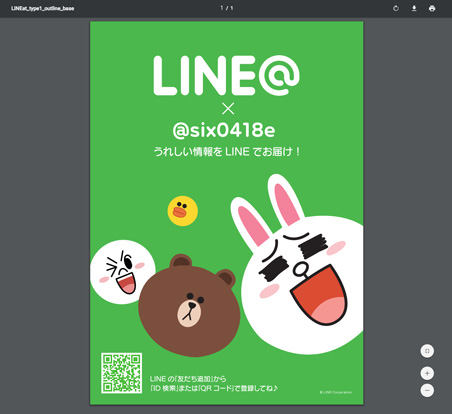The image size is (452, 414).
Task: Click the winking Moon character face
Action: point(123,272)
